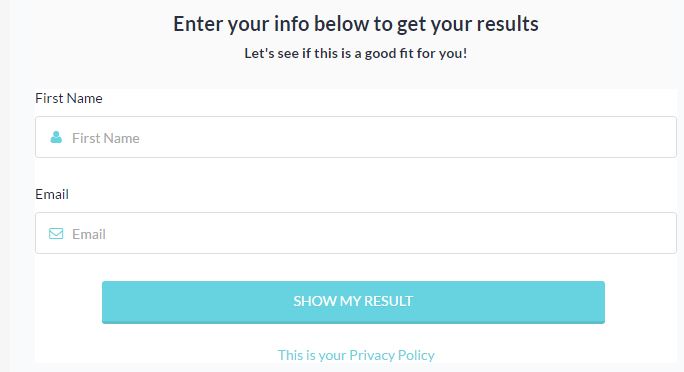Tap the teal mail outline icon
The height and width of the screenshot is (372, 684).
pos(56,234)
